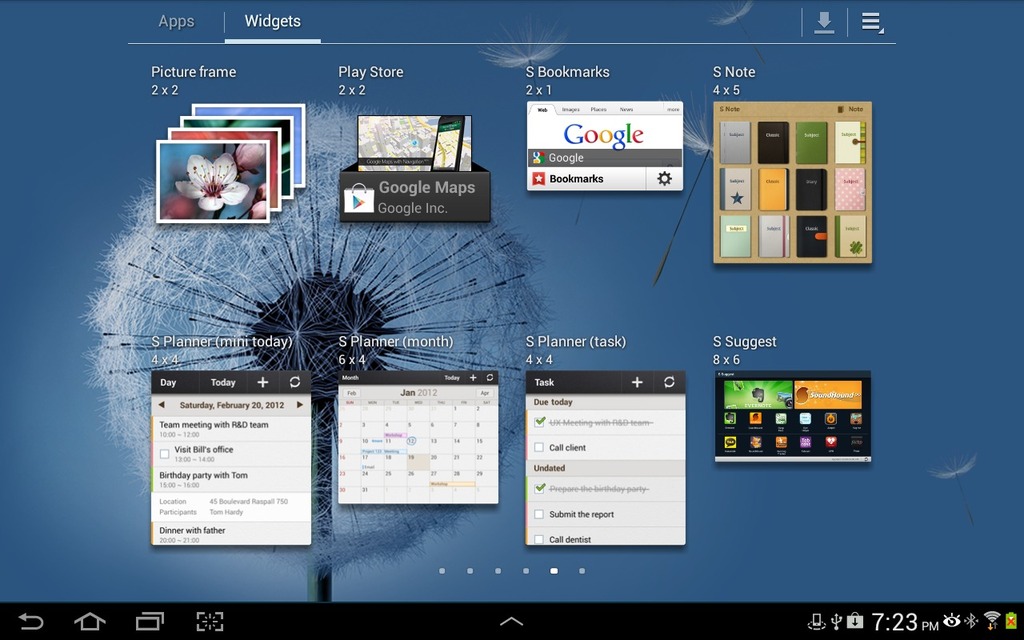The image size is (1024, 640).
Task: Tap the screen capture icon in navigation bar
Action: 210,621
